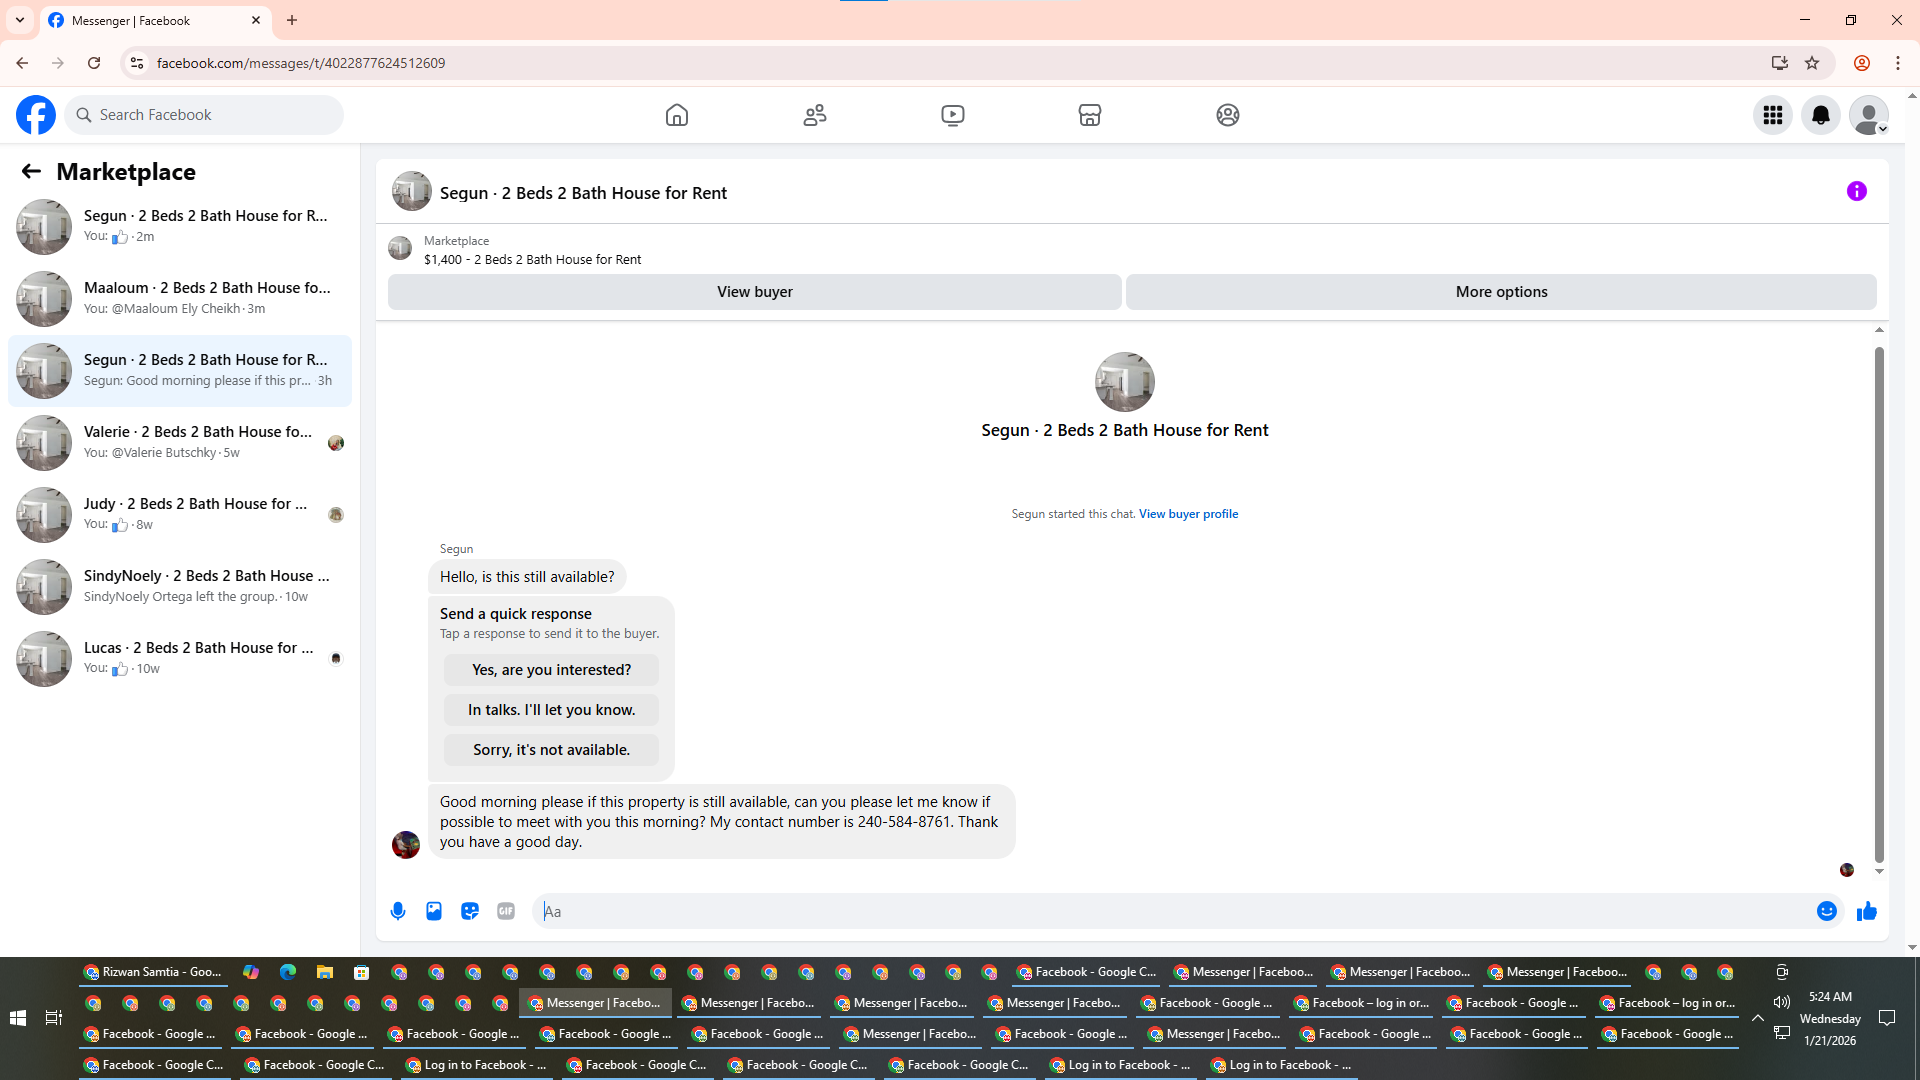Click the View buyer button
This screenshot has width=1920, height=1080.
click(754, 292)
